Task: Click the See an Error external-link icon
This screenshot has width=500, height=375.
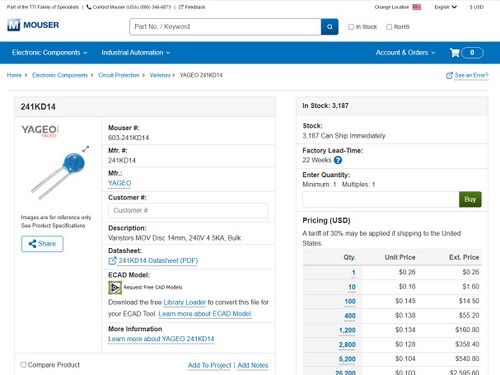Action: point(449,76)
